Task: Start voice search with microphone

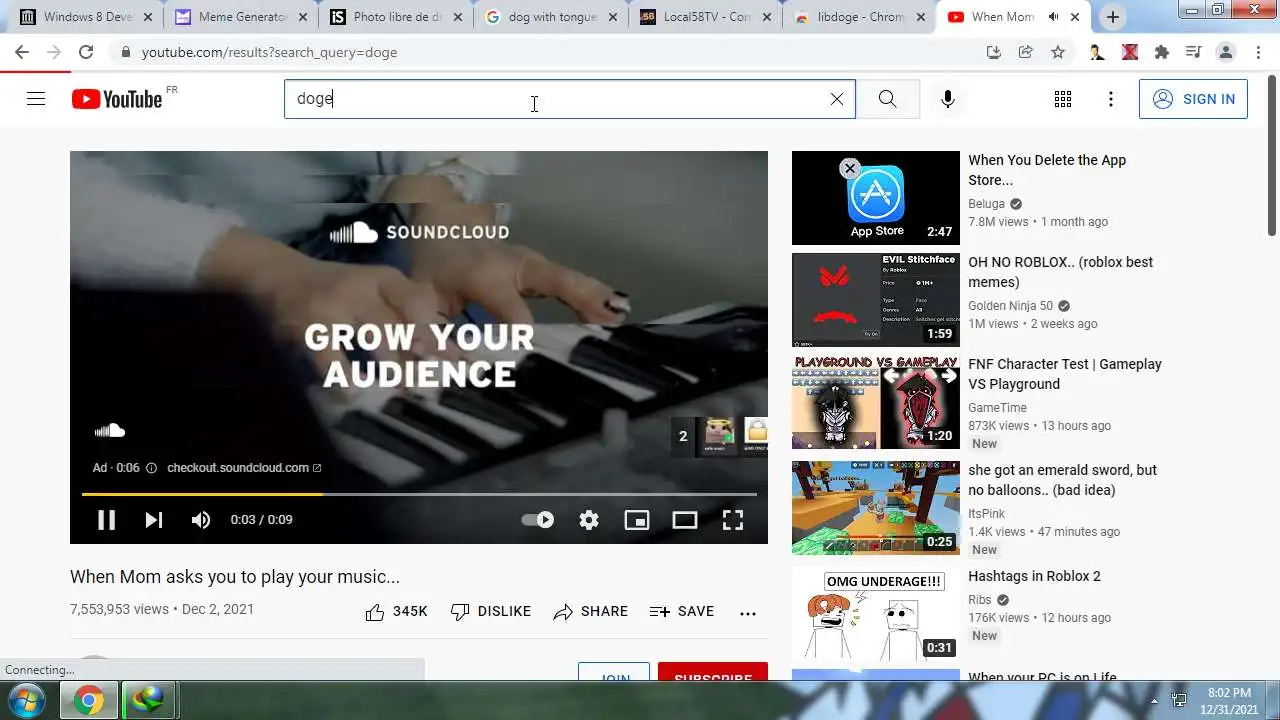Action: click(x=948, y=99)
